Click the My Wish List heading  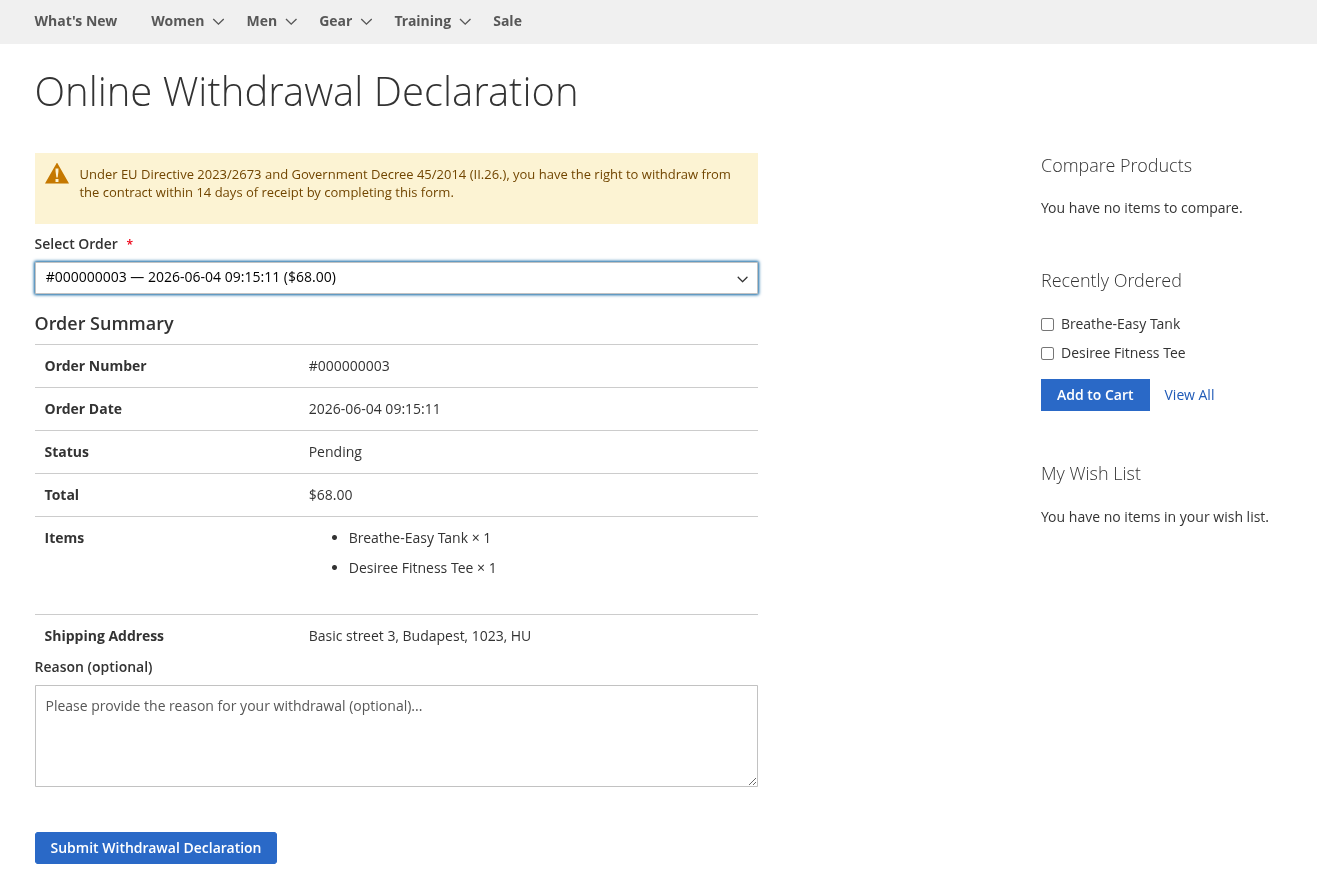pos(1091,474)
